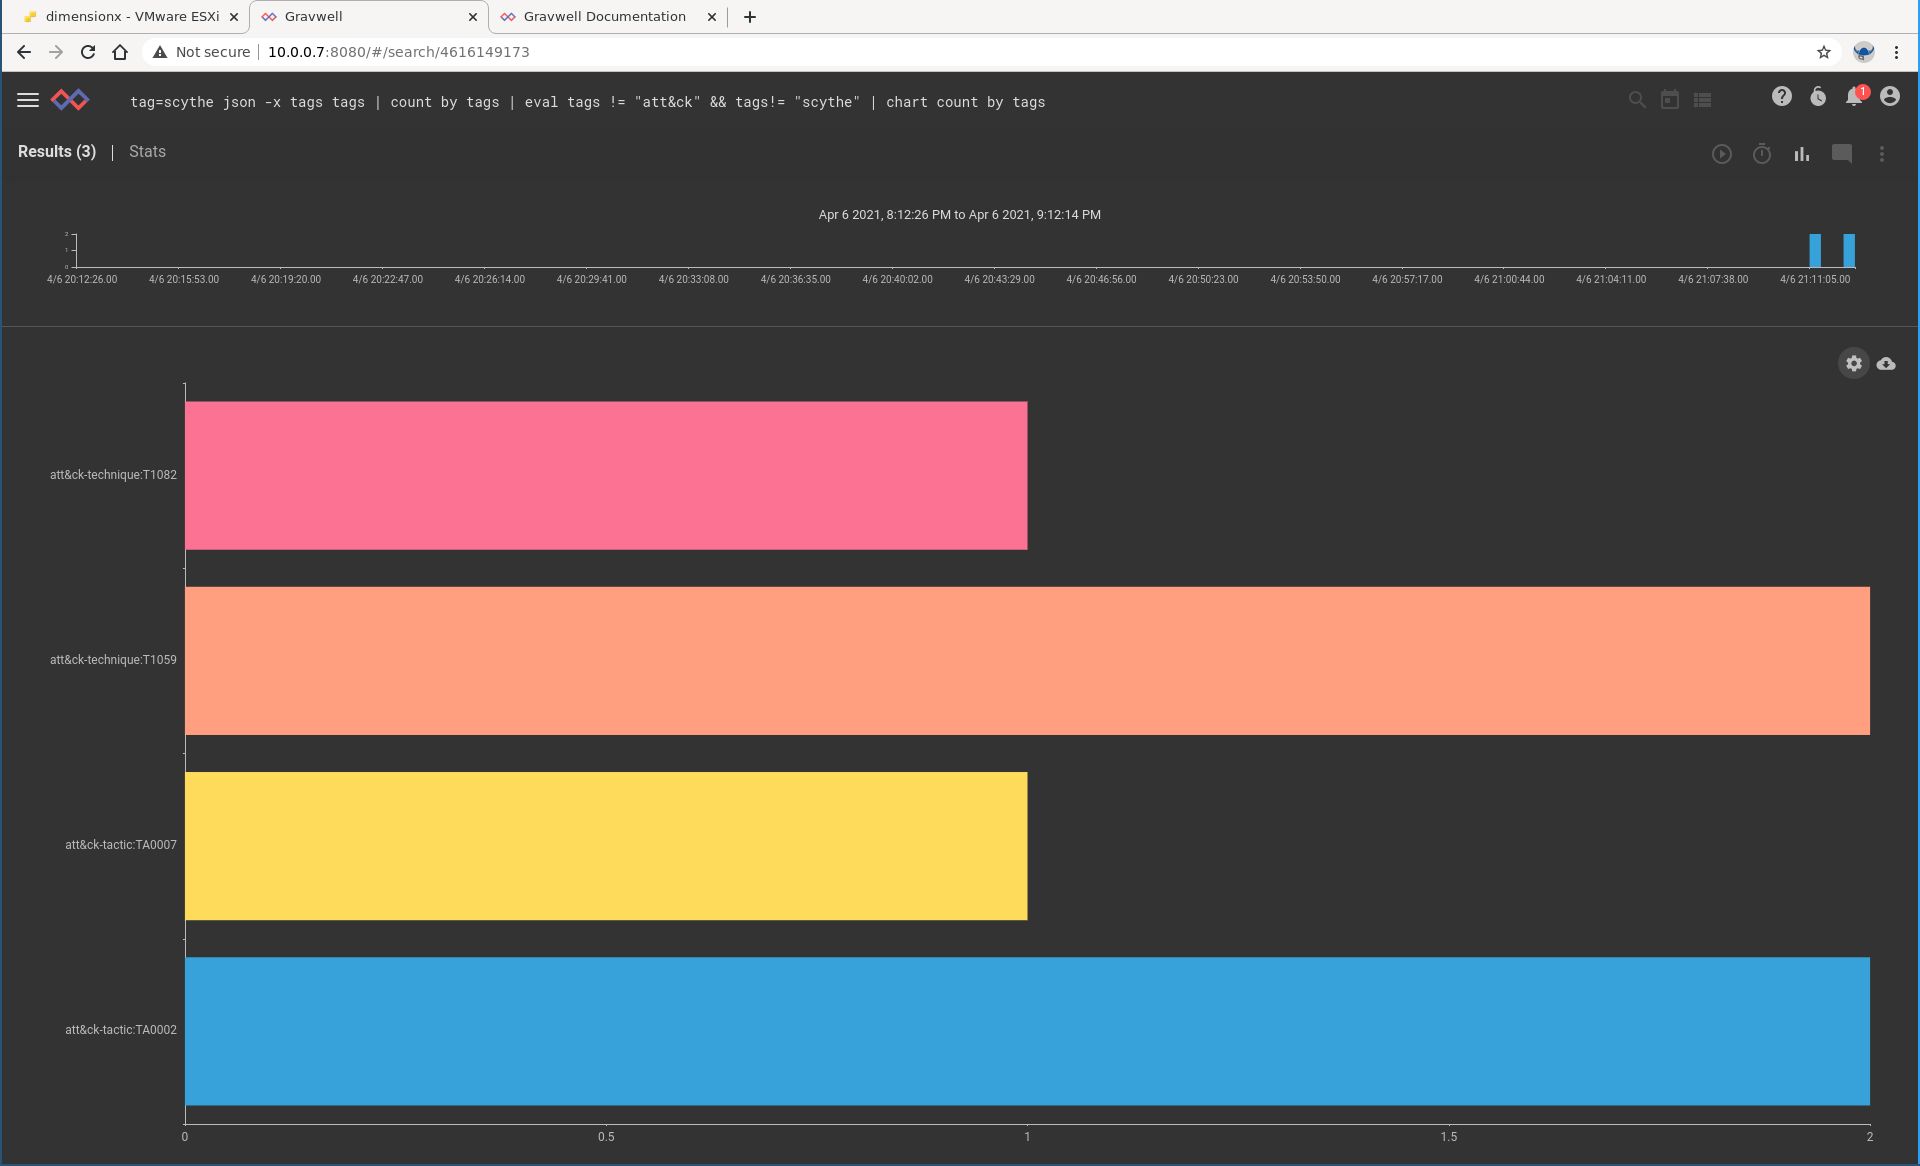Screen dimensions: 1920x1166
Task: Click the att&ck-tactic:TA0002 axis label
Action: [x=121, y=1030]
